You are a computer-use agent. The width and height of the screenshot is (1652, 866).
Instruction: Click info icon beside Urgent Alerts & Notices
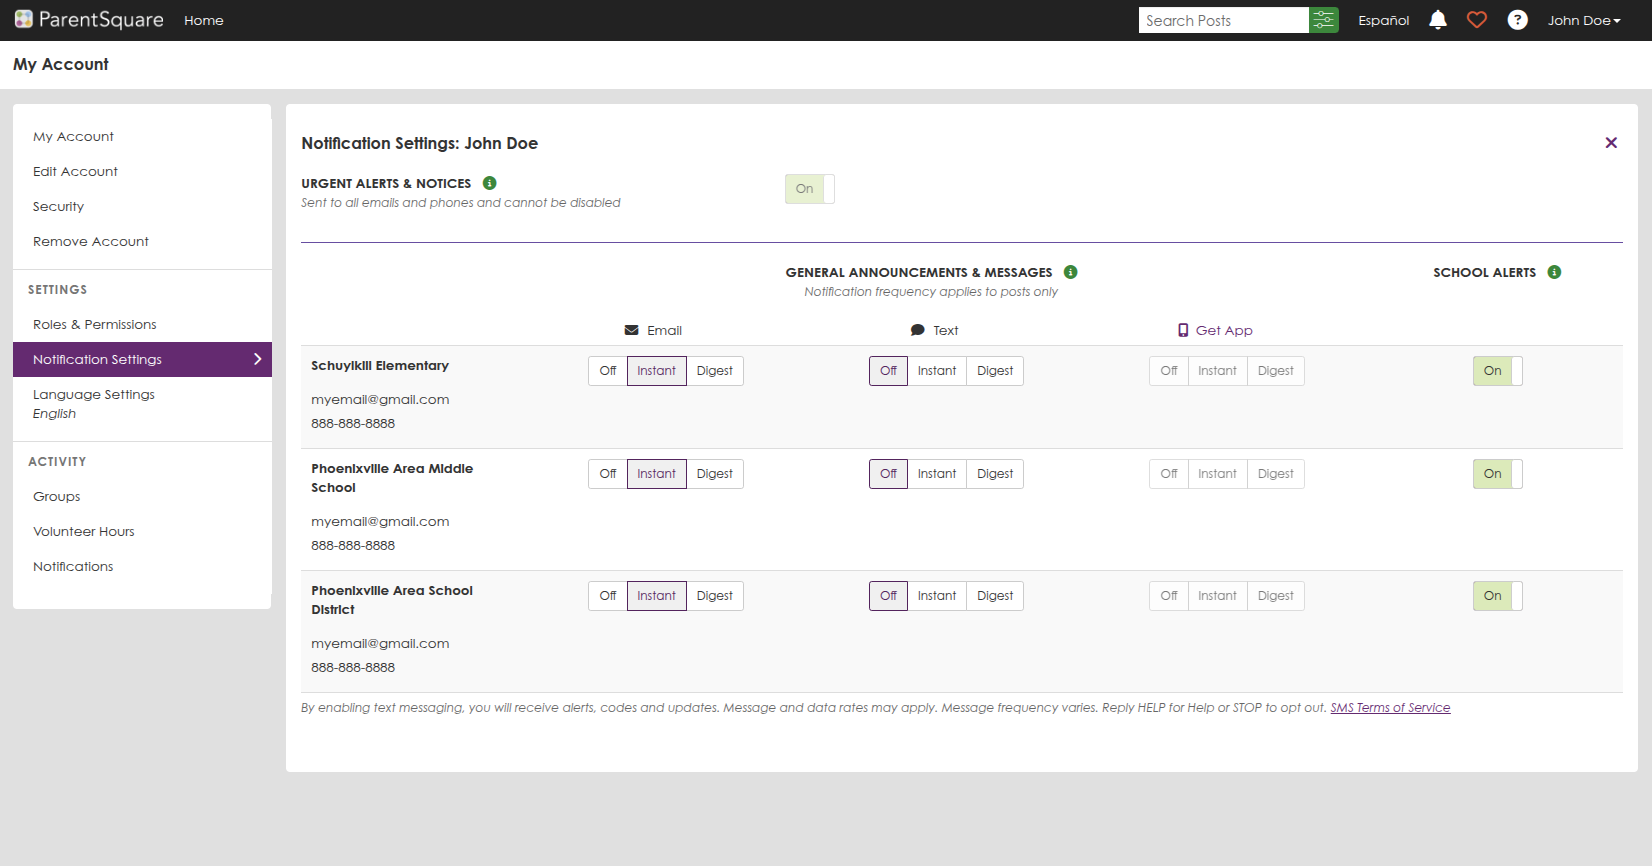click(490, 183)
